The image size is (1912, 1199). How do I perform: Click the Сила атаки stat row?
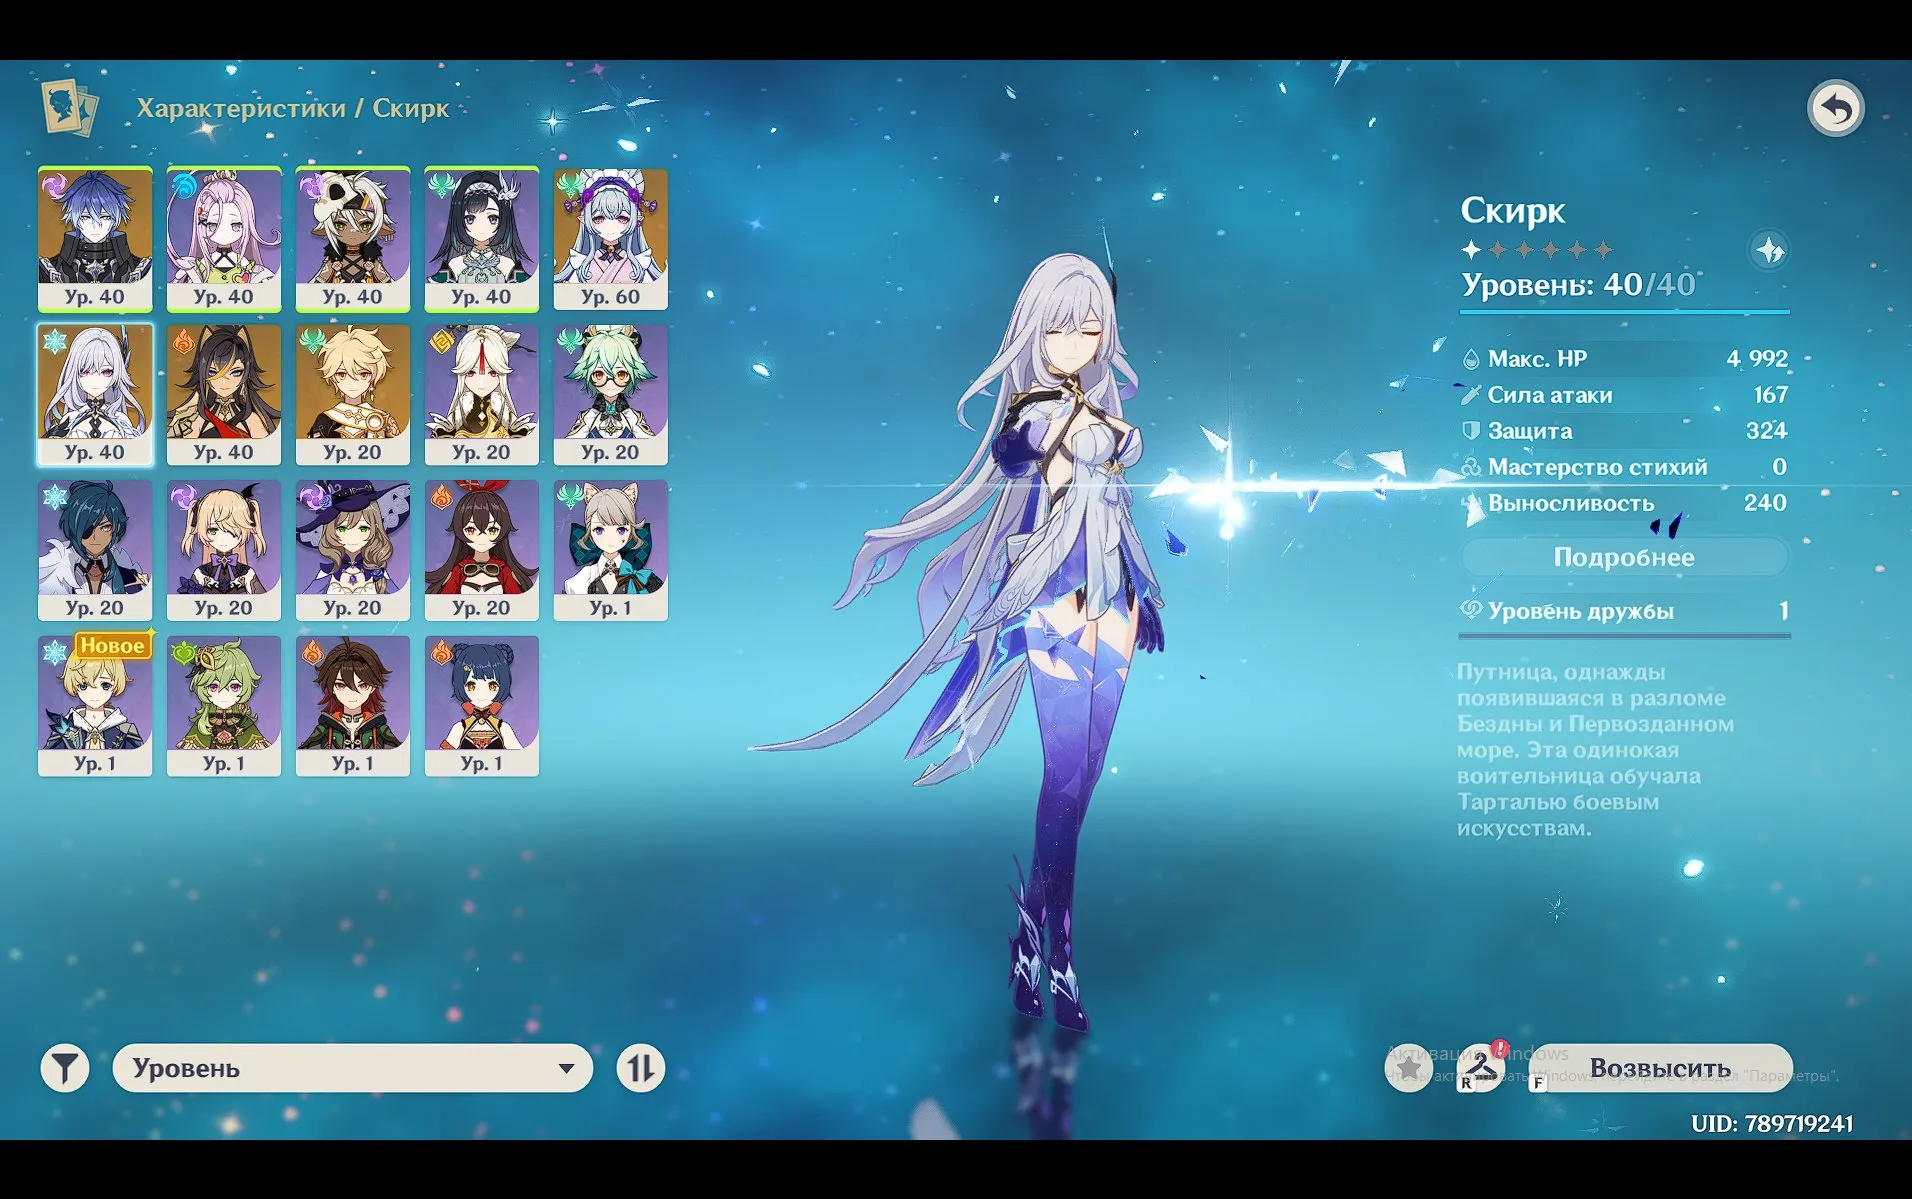(1624, 395)
